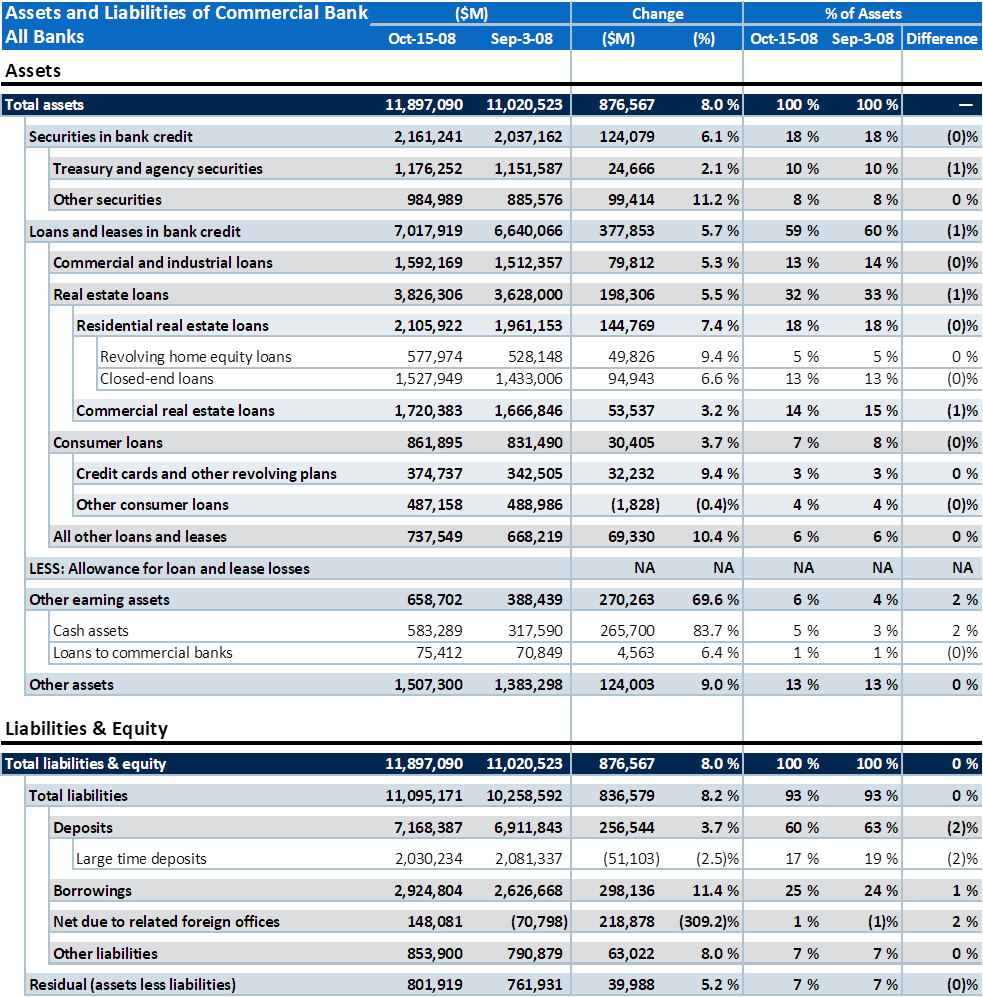The width and height of the screenshot is (983, 997).
Task: Click Total assets change value 876,567
Action: [627, 105]
